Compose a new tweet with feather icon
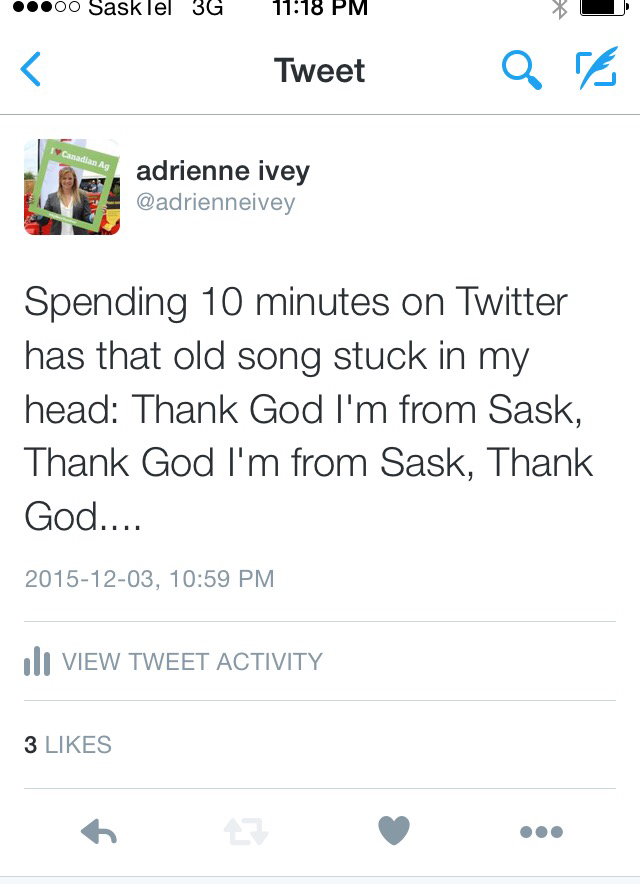 596,71
